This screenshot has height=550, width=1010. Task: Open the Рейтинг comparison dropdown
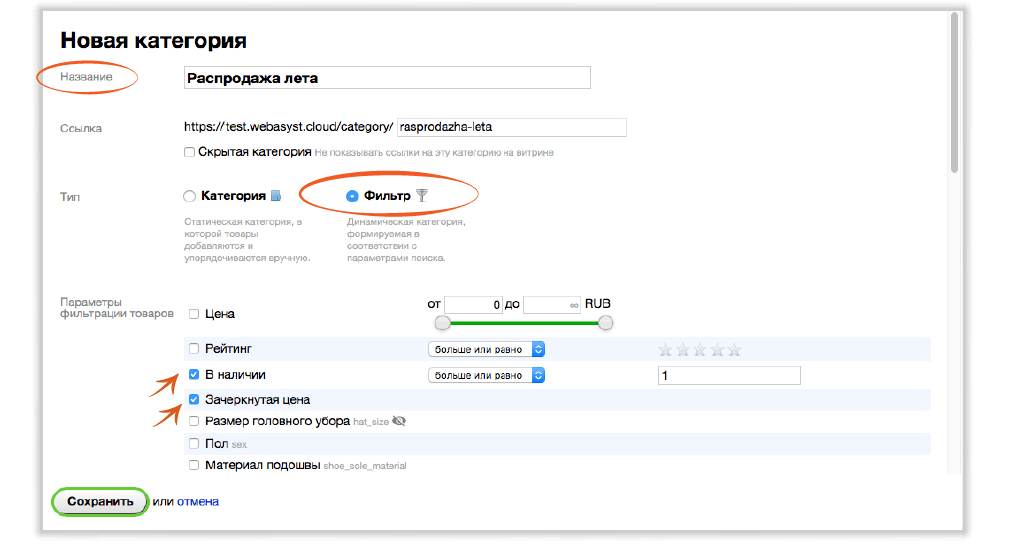tap(485, 349)
